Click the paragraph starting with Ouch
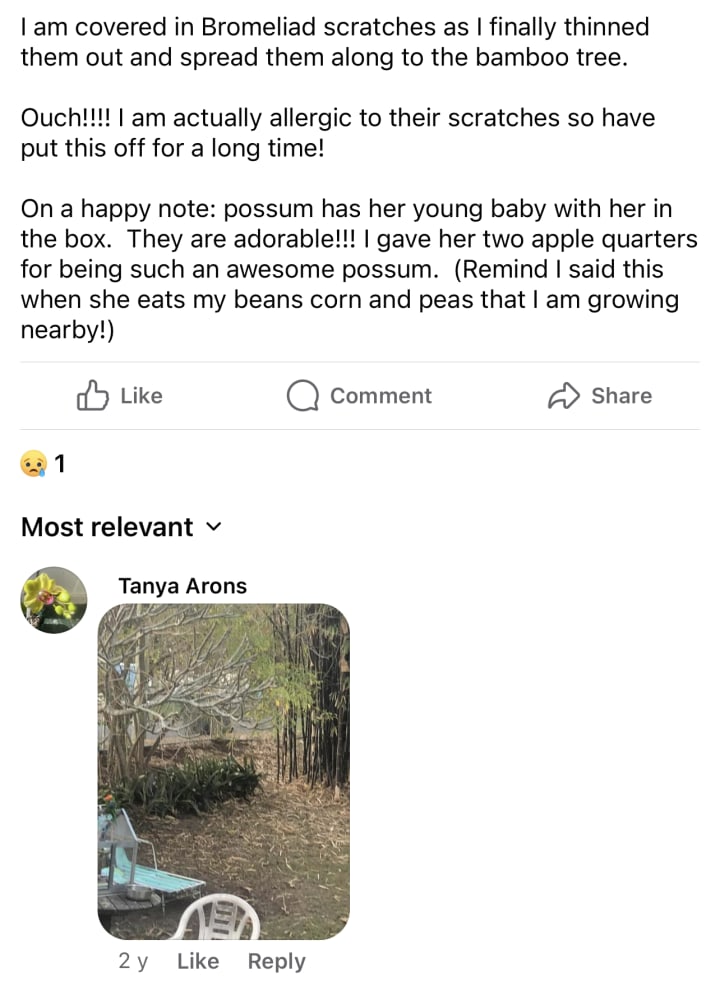 (x=337, y=133)
